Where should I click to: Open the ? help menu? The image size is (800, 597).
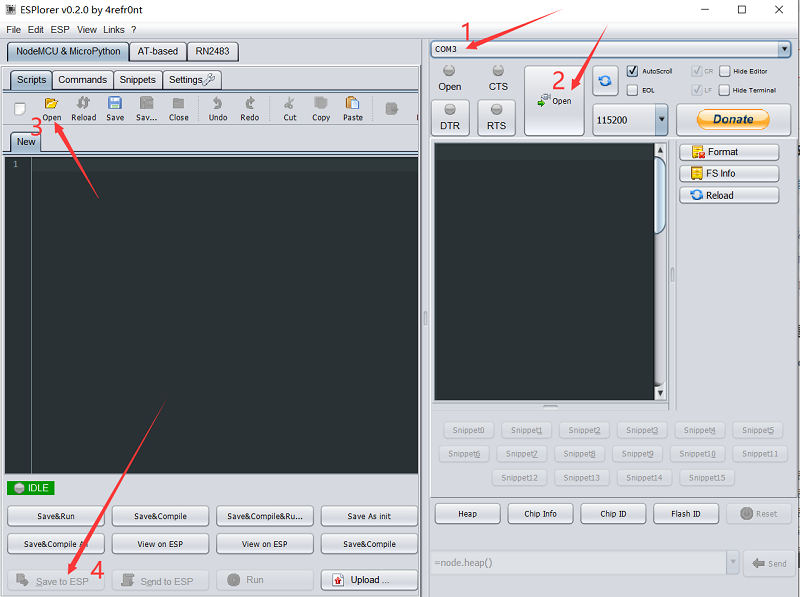tap(134, 30)
